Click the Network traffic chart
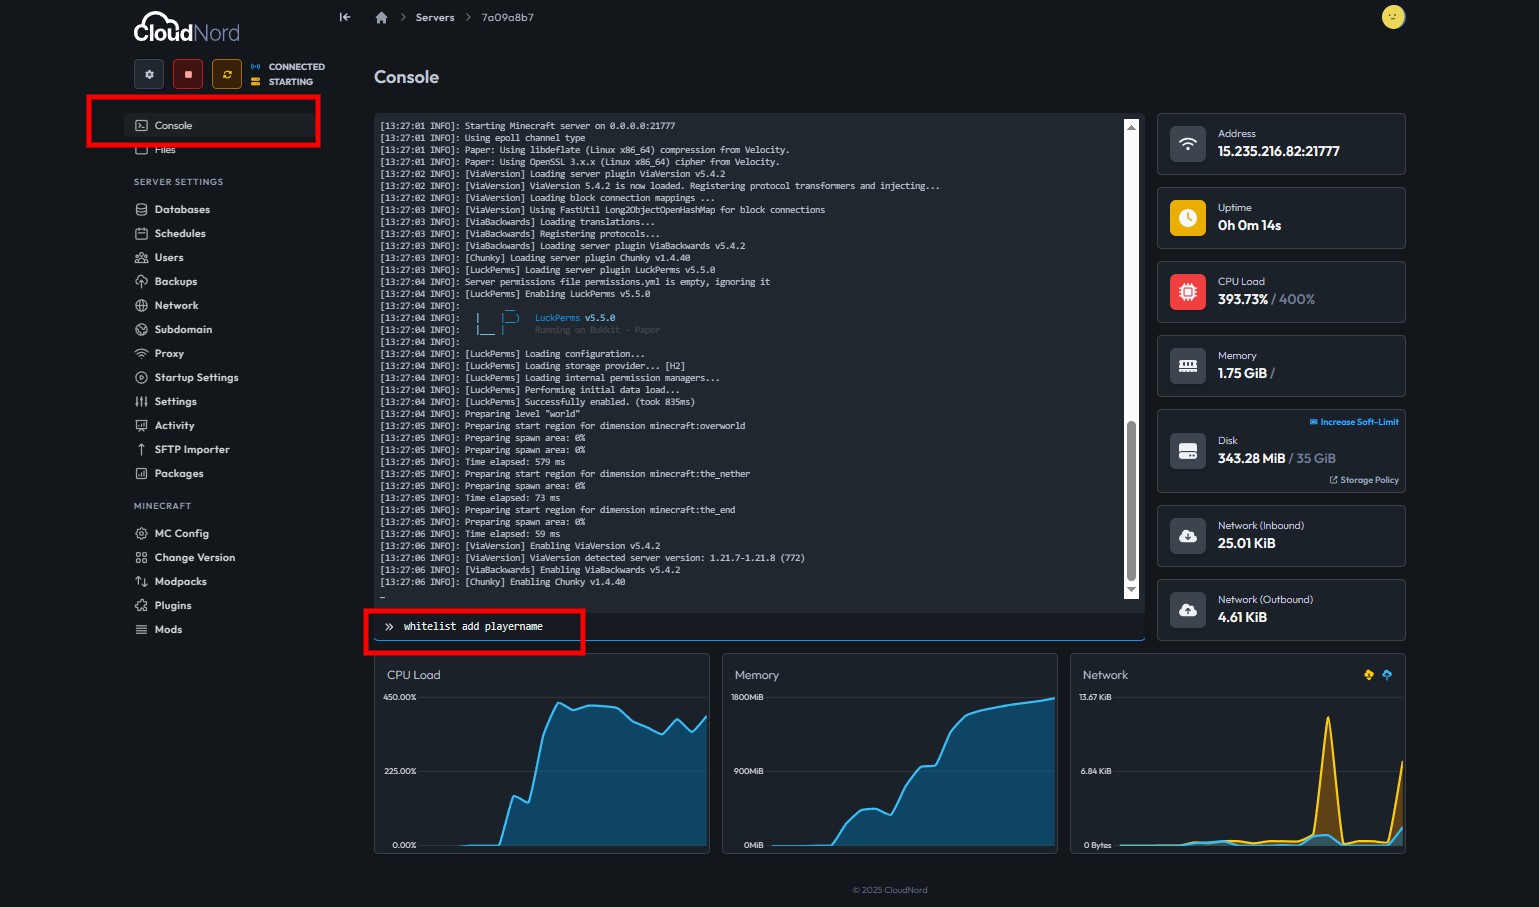This screenshot has height=907, width=1539. 1238,753
